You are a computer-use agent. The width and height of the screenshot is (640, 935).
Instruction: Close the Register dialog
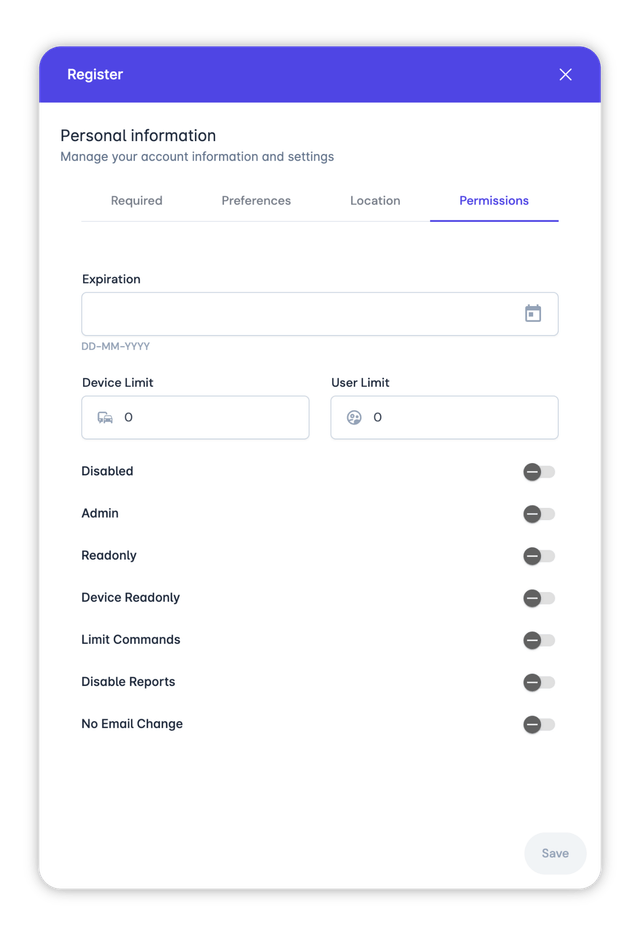click(x=565, y=74)
